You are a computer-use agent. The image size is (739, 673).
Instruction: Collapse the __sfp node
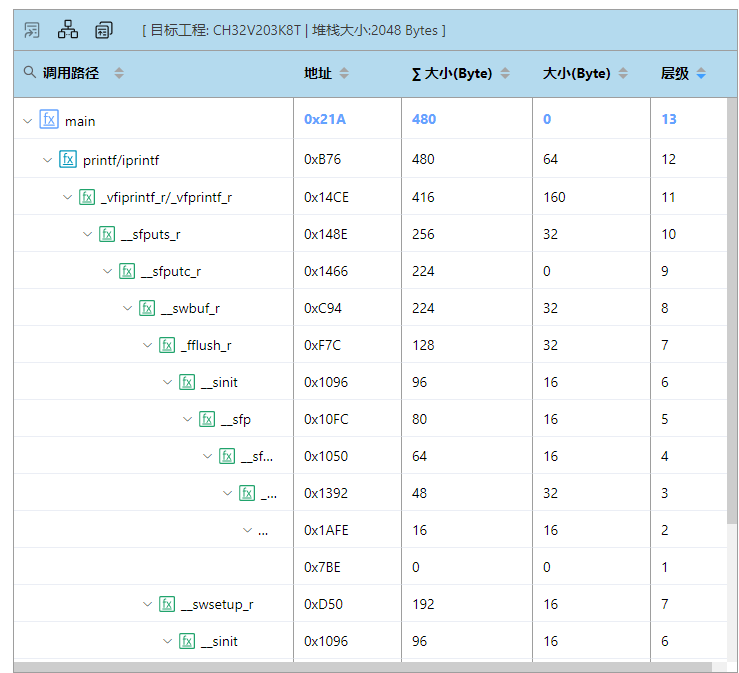[188, 419]
